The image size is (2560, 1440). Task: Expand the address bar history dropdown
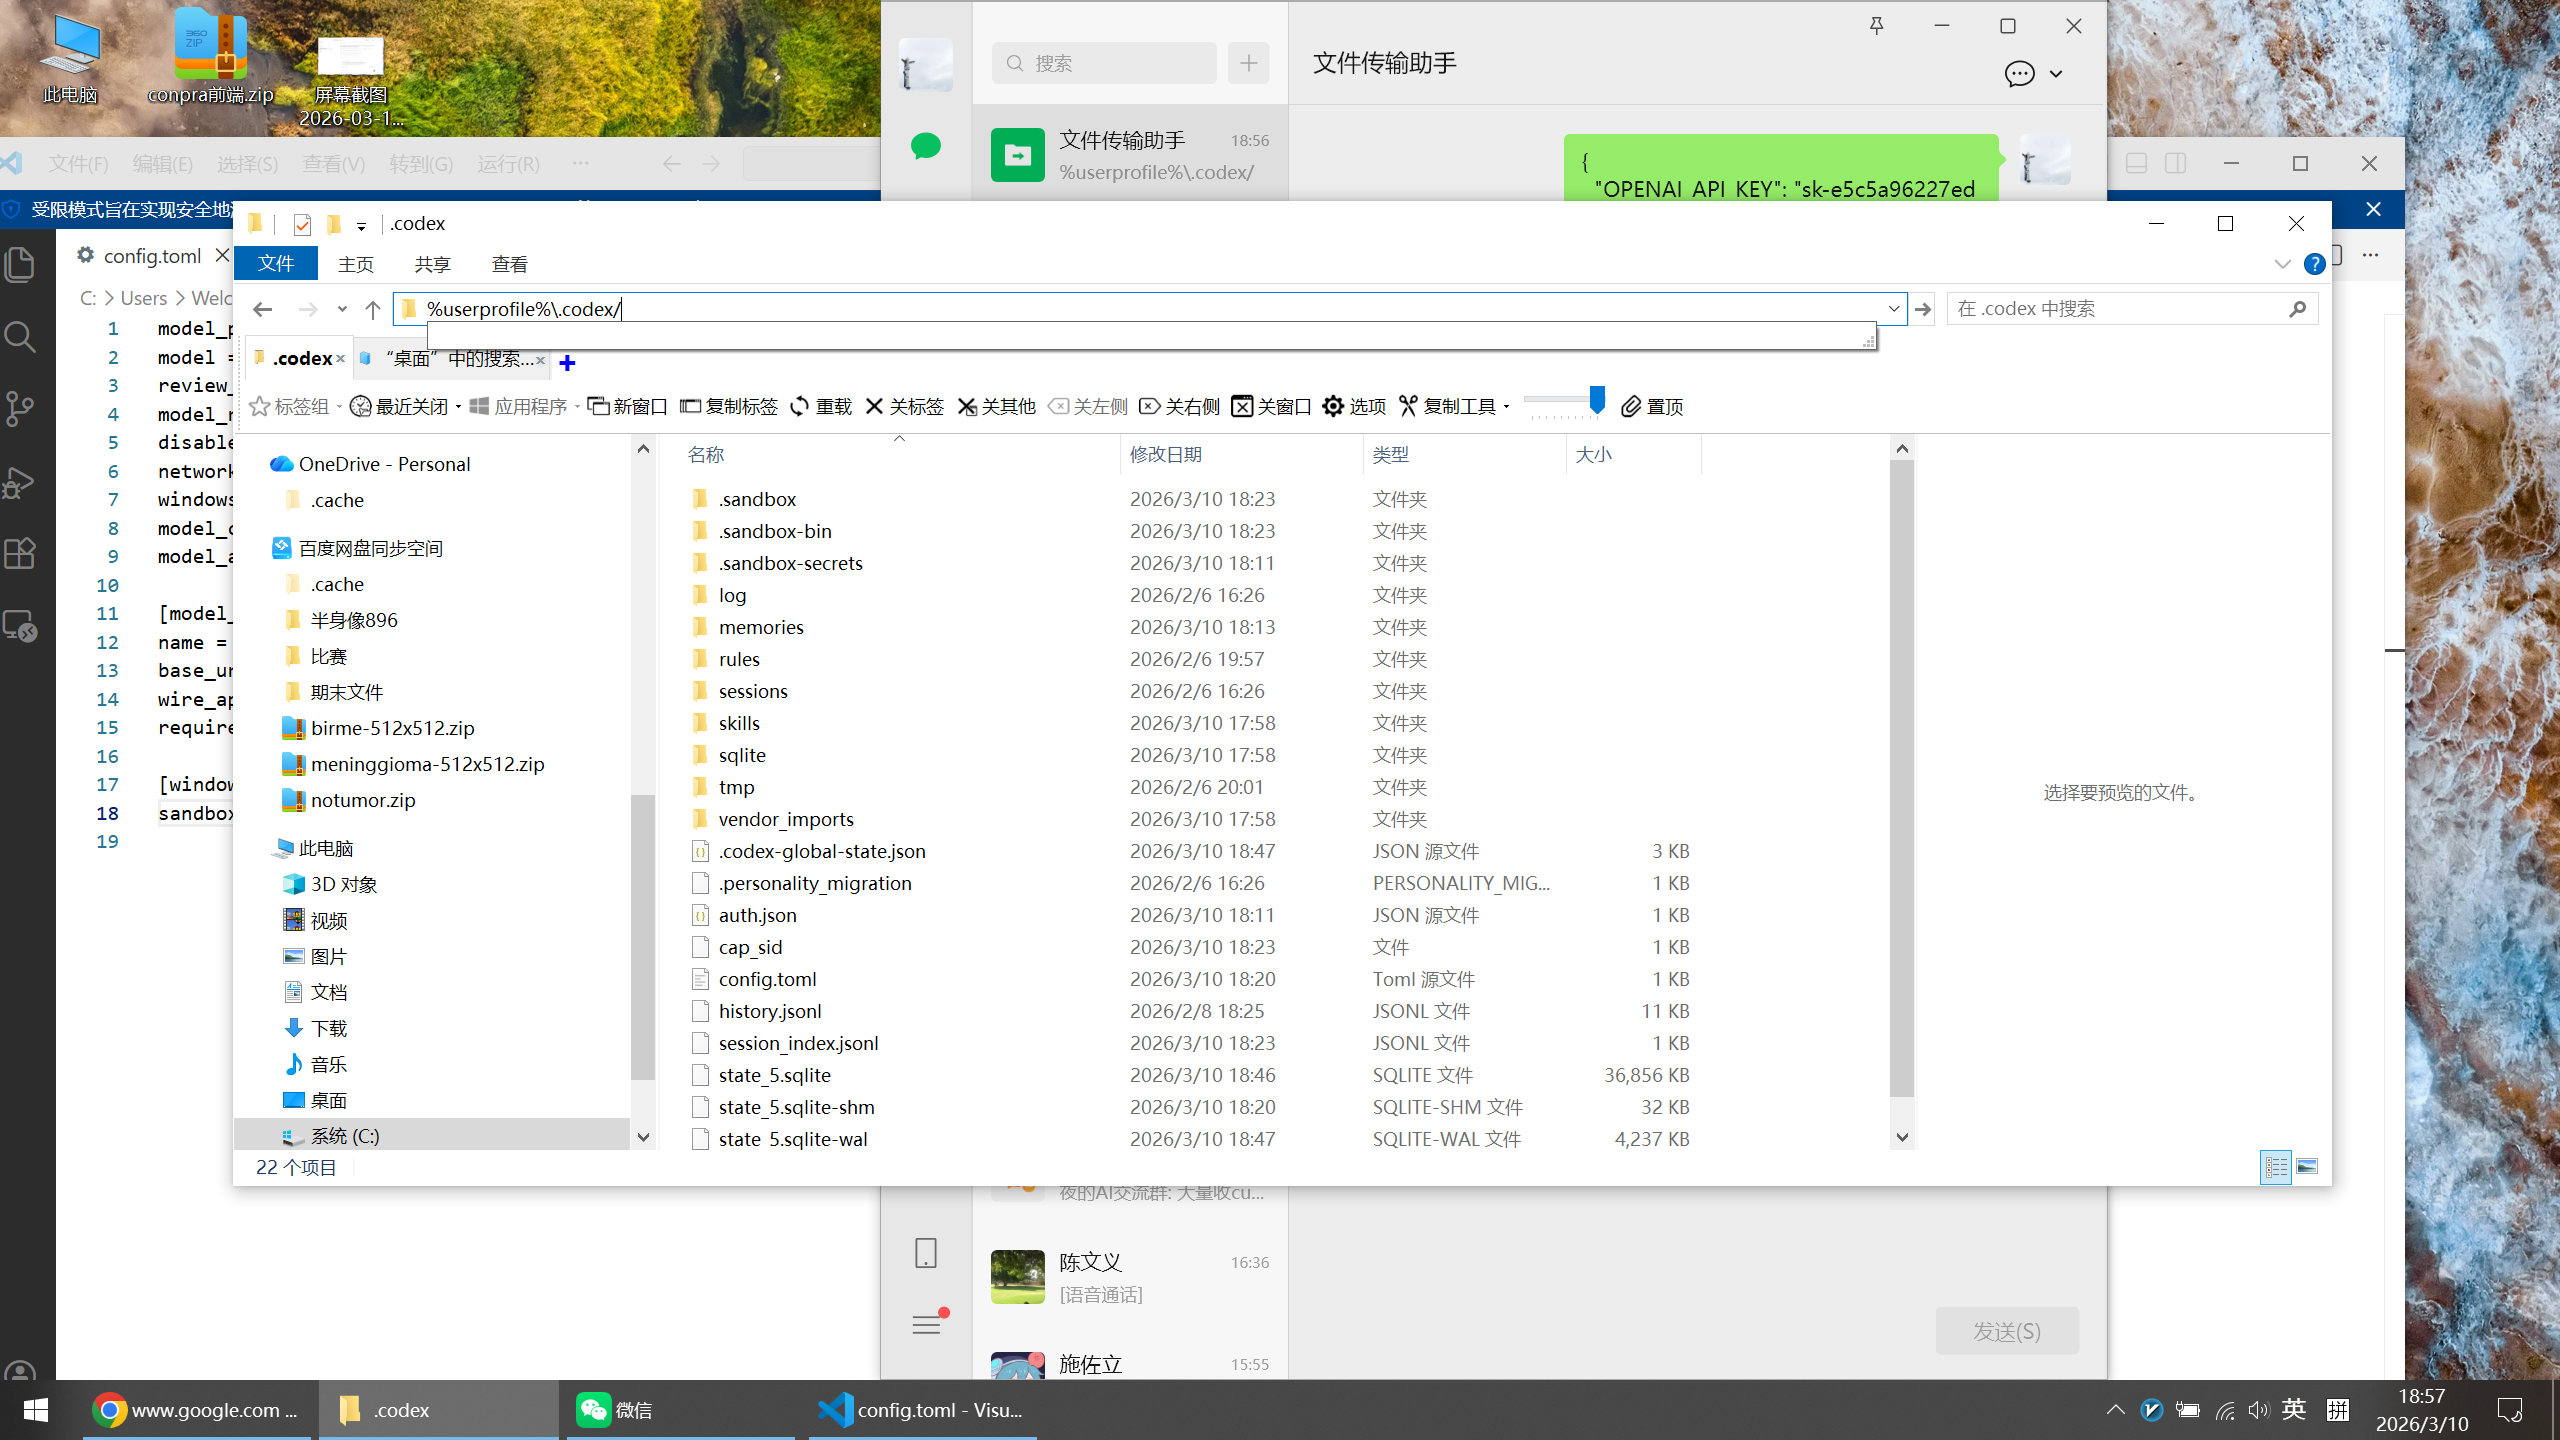tap(1893, 309)
